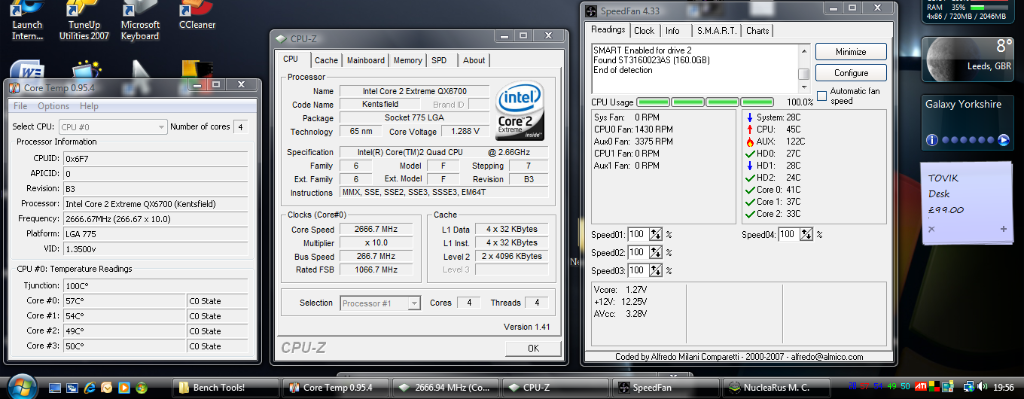Click the info icon on Galaxy Yorkshire gadget

(x=932, y=139)
